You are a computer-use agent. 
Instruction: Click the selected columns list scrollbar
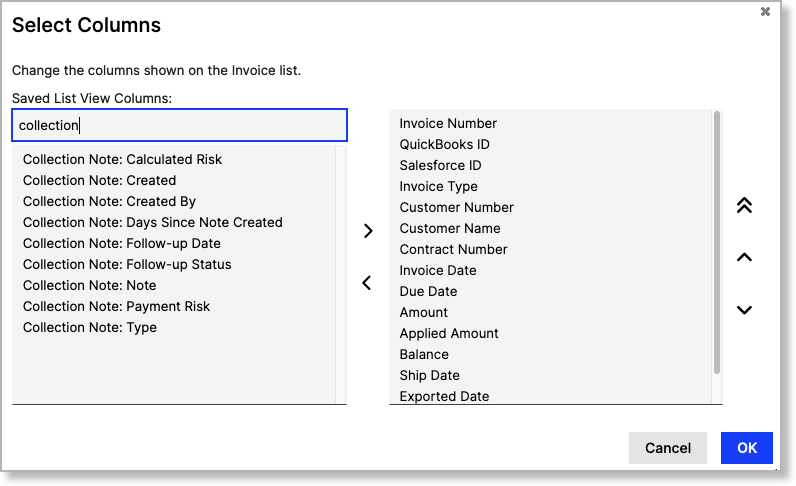point(717,243)
